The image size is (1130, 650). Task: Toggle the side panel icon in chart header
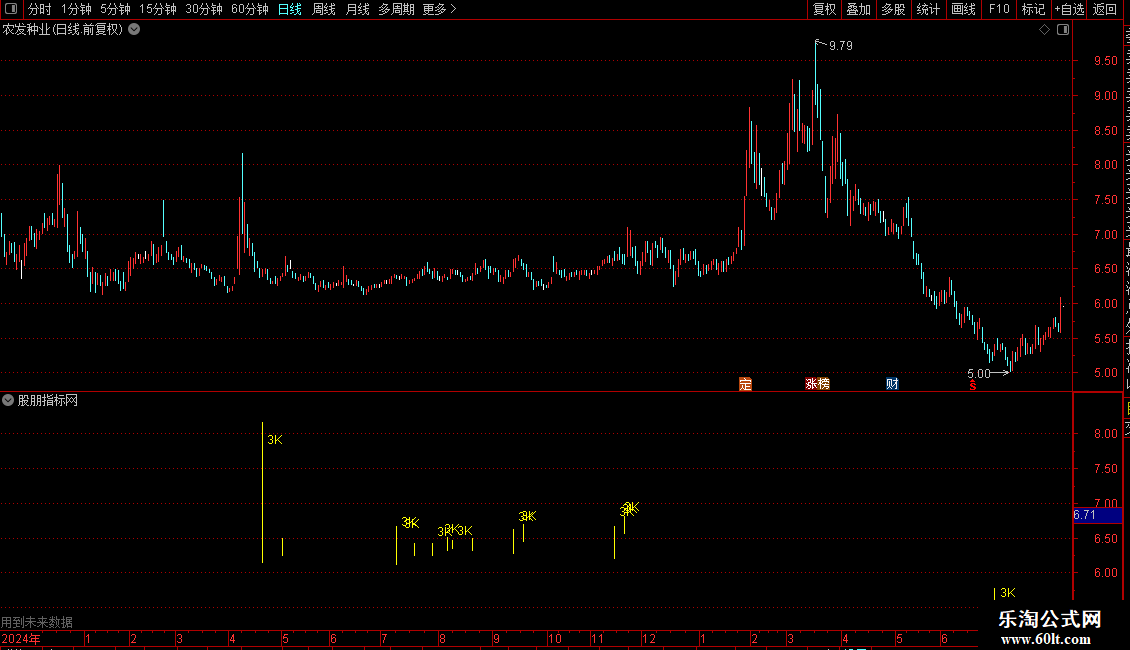[1063, 30]
